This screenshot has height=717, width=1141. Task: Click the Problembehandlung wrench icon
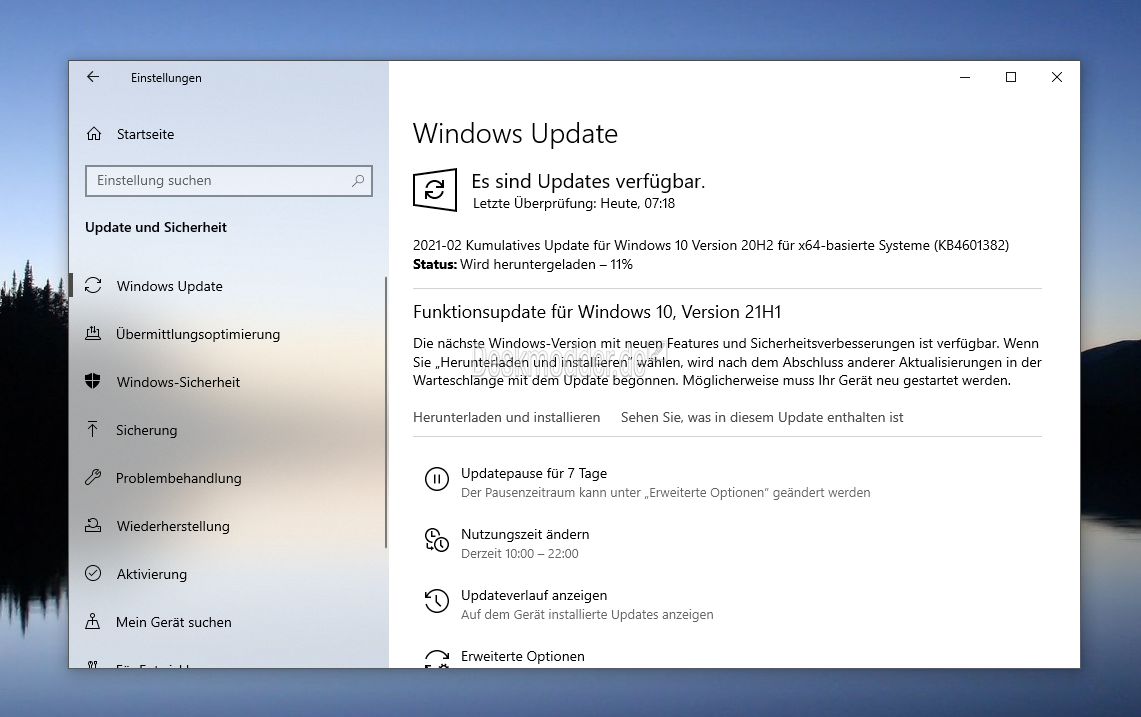click(x=92, y=478)
